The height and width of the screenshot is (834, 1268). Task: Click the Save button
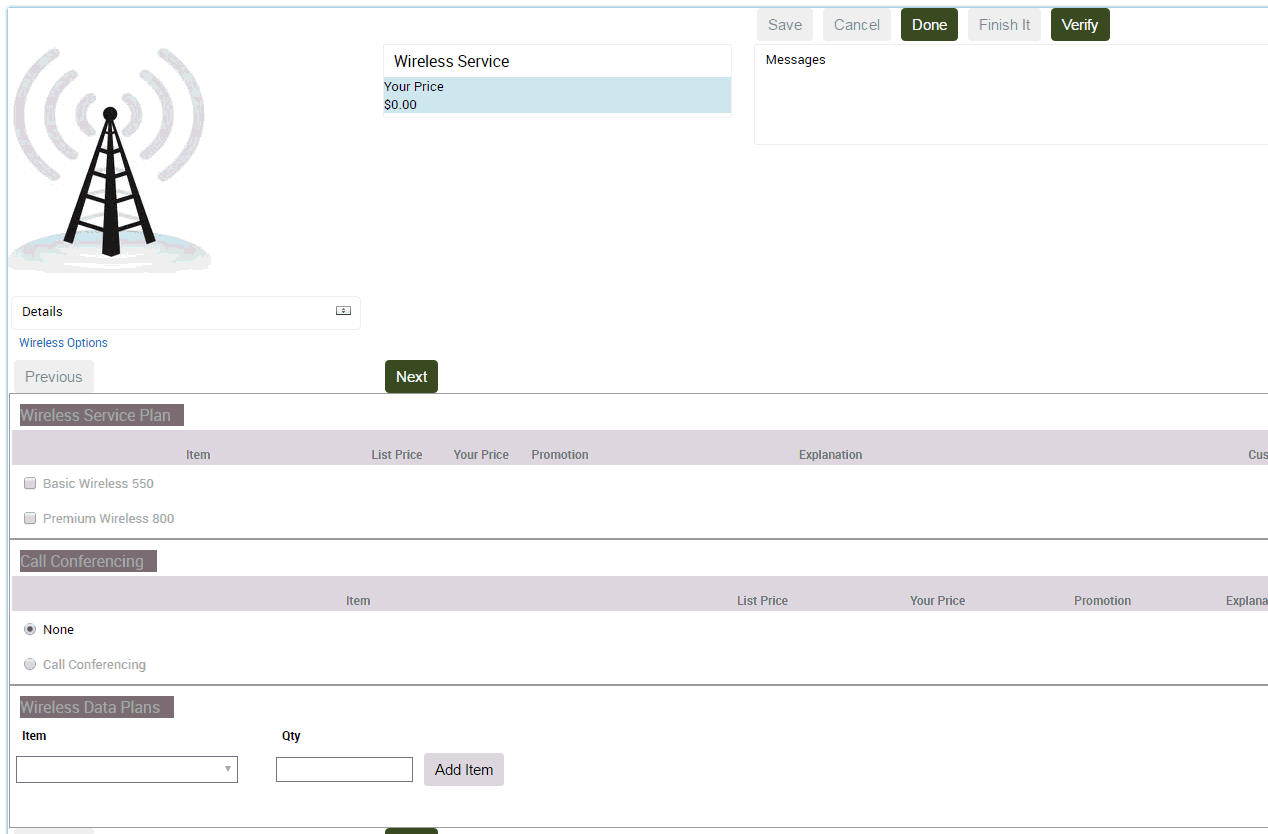[784, 24]
